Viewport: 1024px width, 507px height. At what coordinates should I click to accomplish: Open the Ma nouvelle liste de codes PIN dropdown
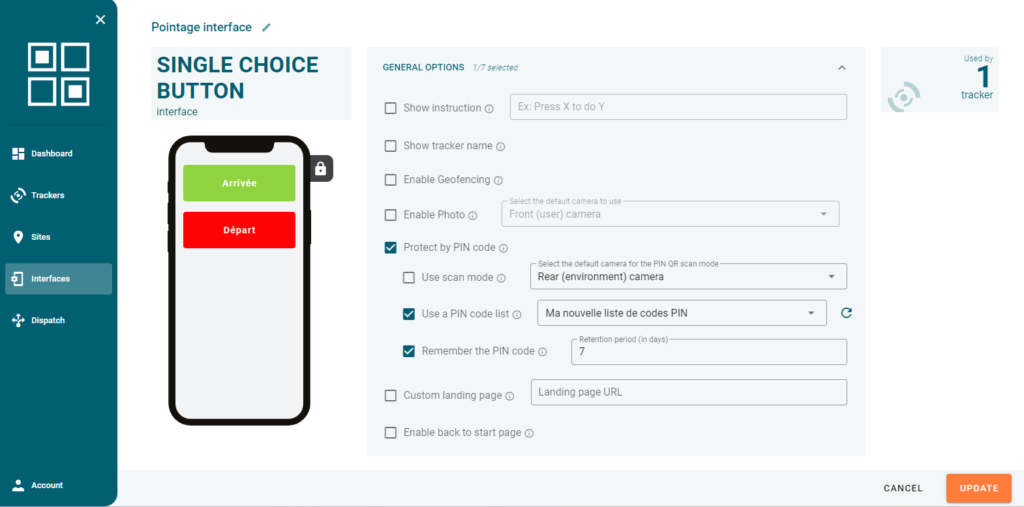tap(682, 313)
